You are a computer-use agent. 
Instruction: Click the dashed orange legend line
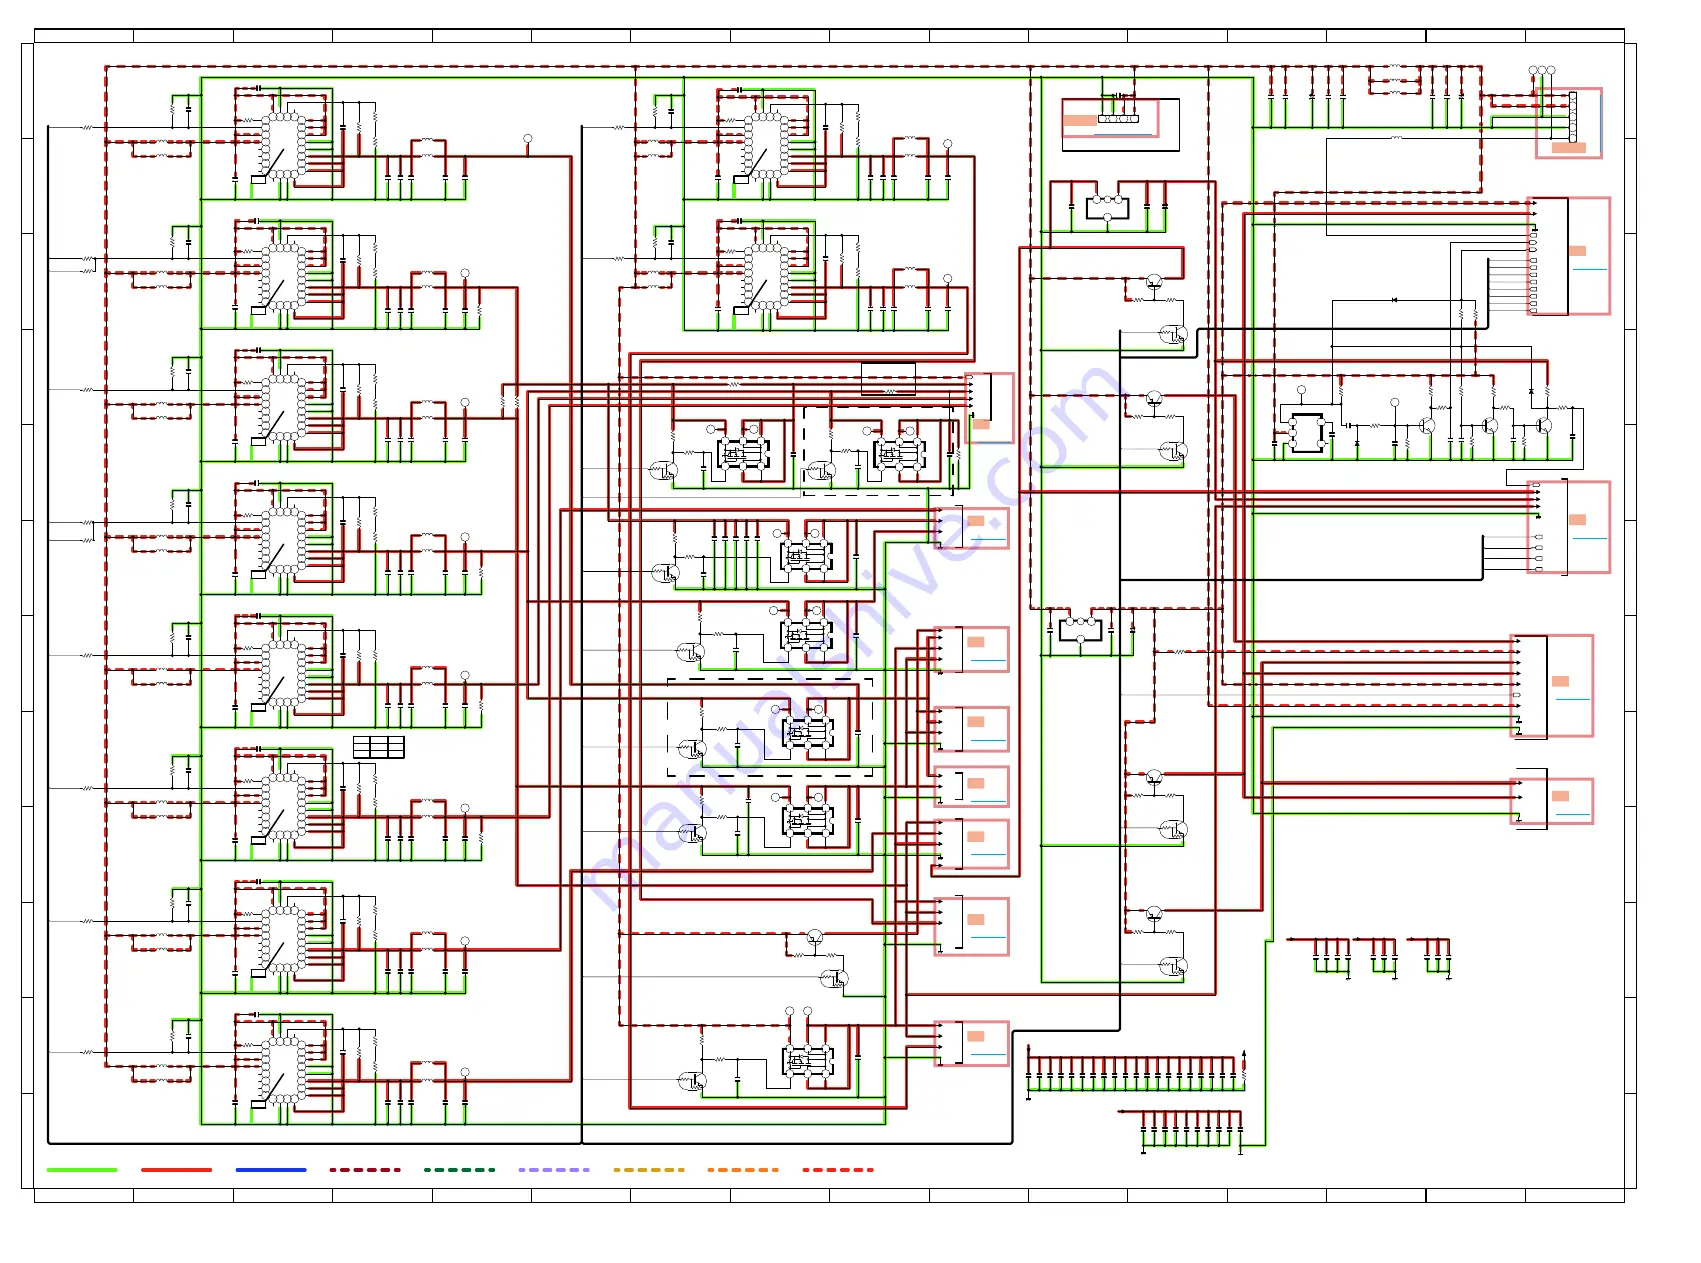pos(743,1169)
